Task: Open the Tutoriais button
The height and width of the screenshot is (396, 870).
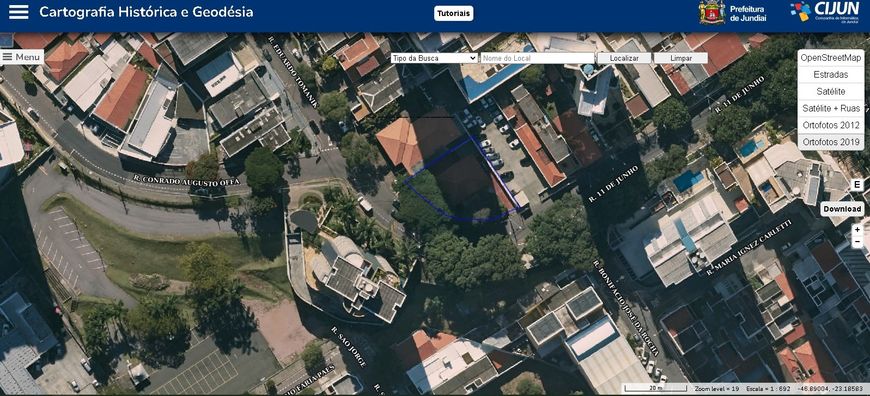Action: (x=453, y=13)
